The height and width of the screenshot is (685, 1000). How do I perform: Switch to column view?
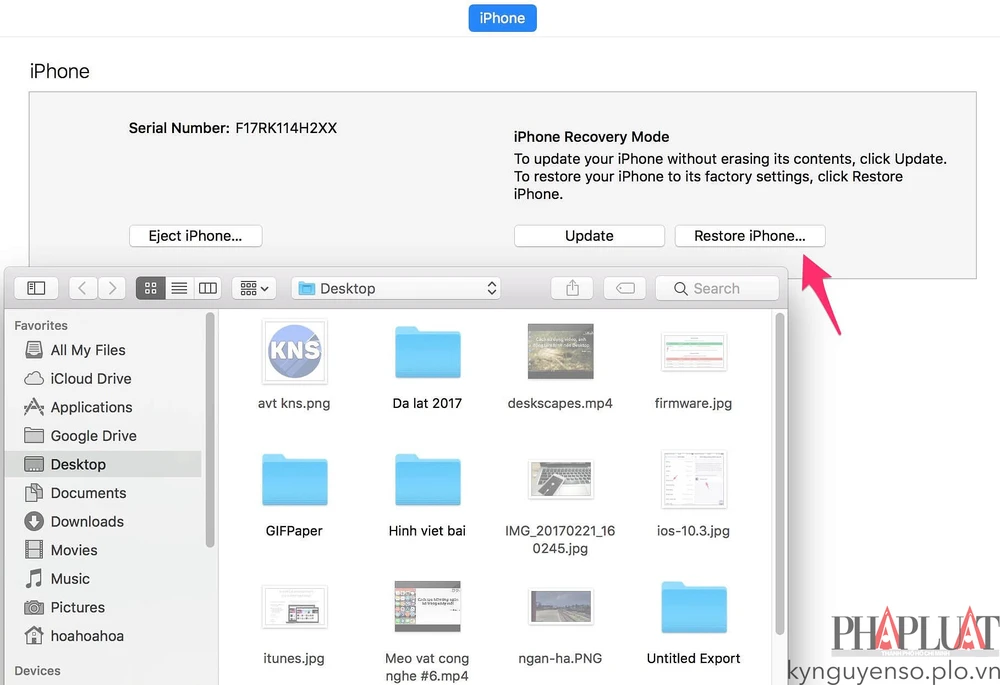(207, 288)
